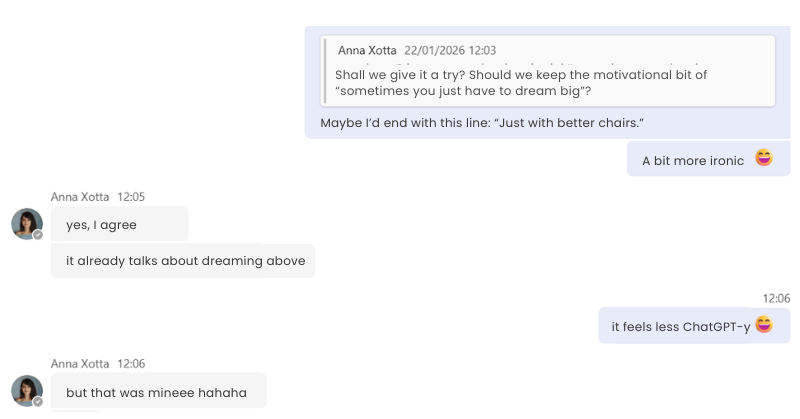Viewport: 800px width, 419px height.
Task: Select the "but that was mineee hahaha" message
Action: click(x=156, y=392)
